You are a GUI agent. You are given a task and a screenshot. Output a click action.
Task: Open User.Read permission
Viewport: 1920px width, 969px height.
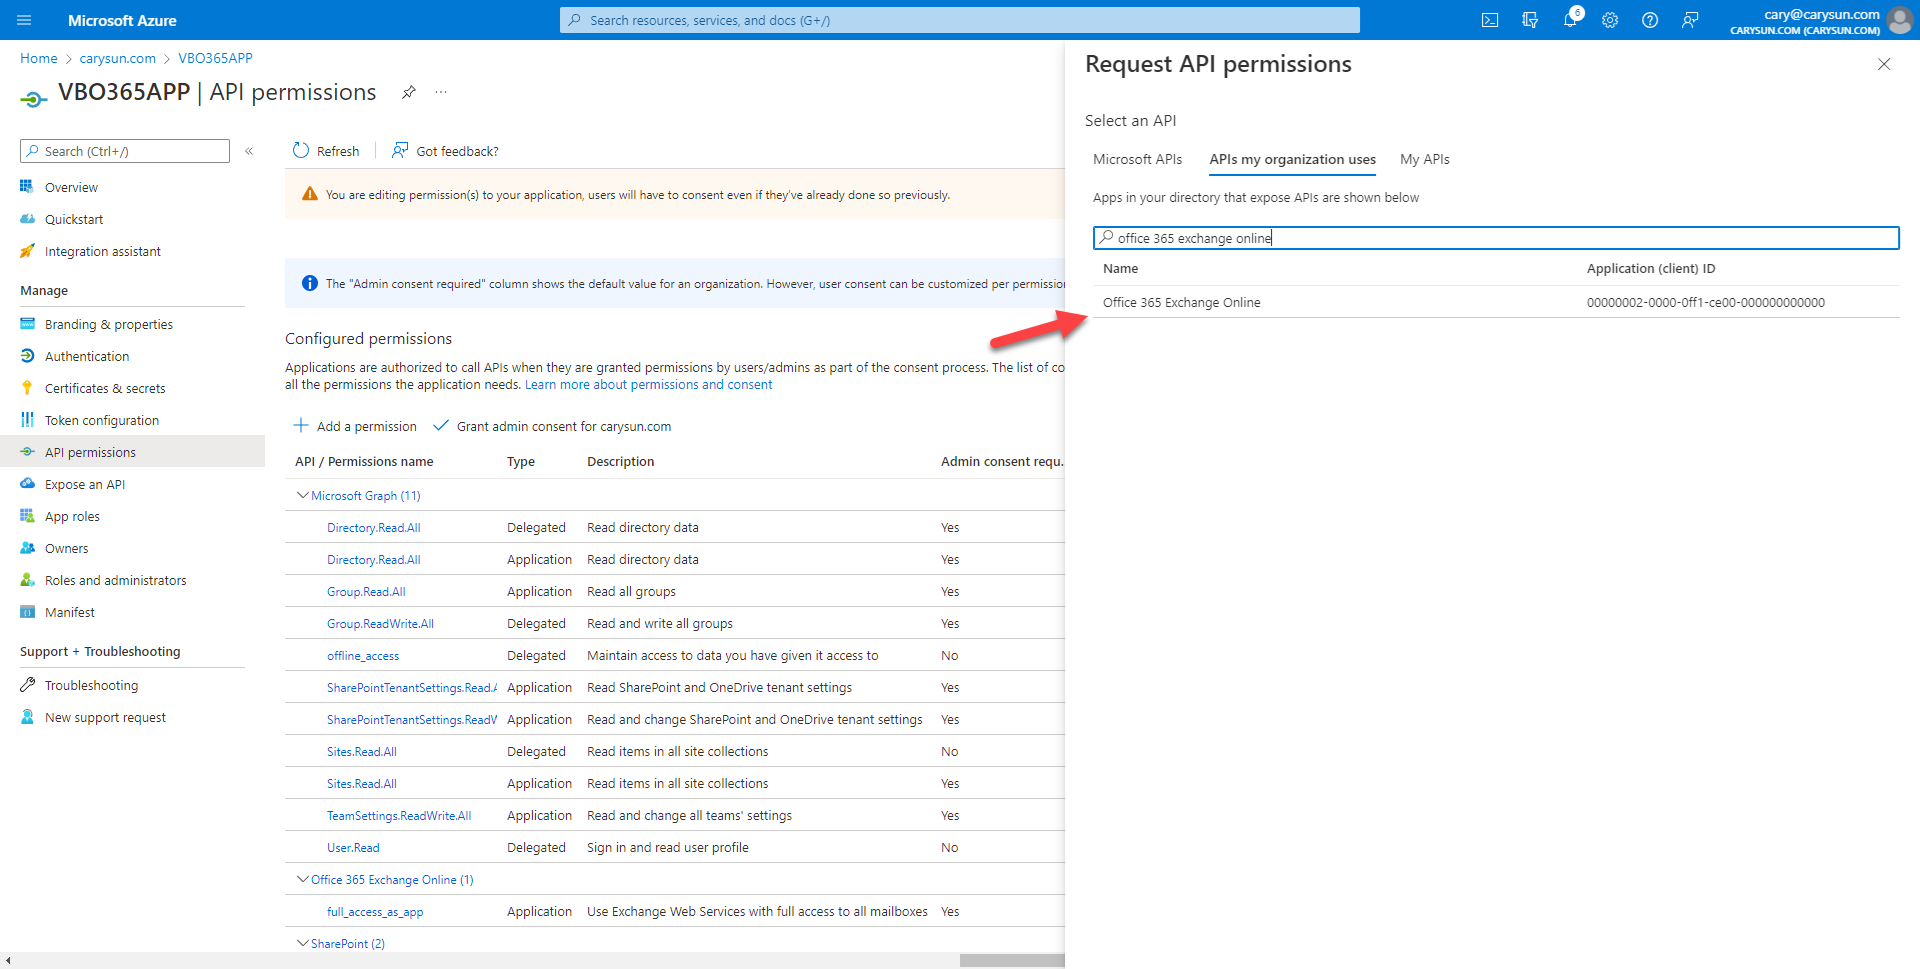[353, 847]
